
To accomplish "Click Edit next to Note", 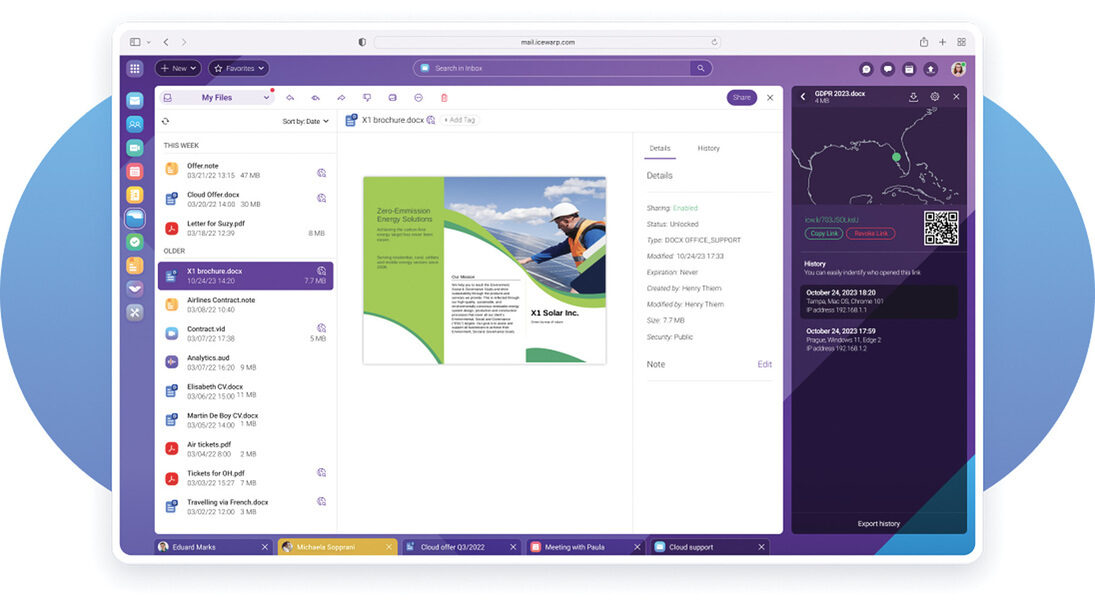I will (764, 364).
